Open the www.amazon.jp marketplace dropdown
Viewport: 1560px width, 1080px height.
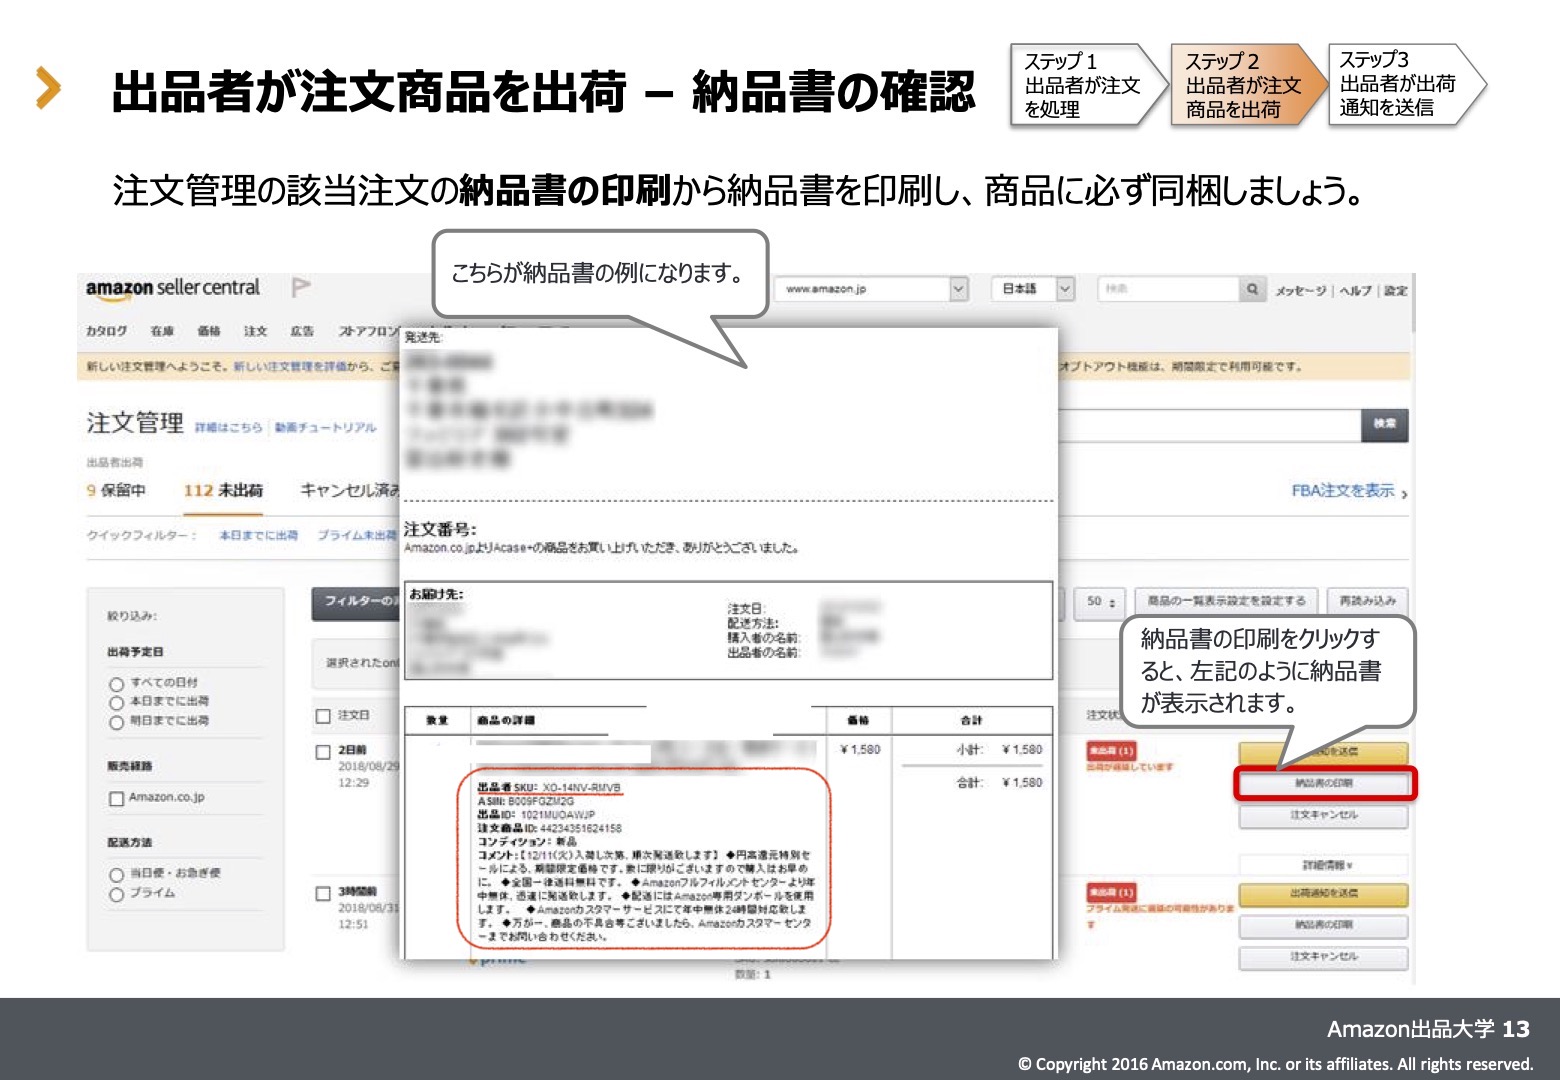[x=958, y=289]
